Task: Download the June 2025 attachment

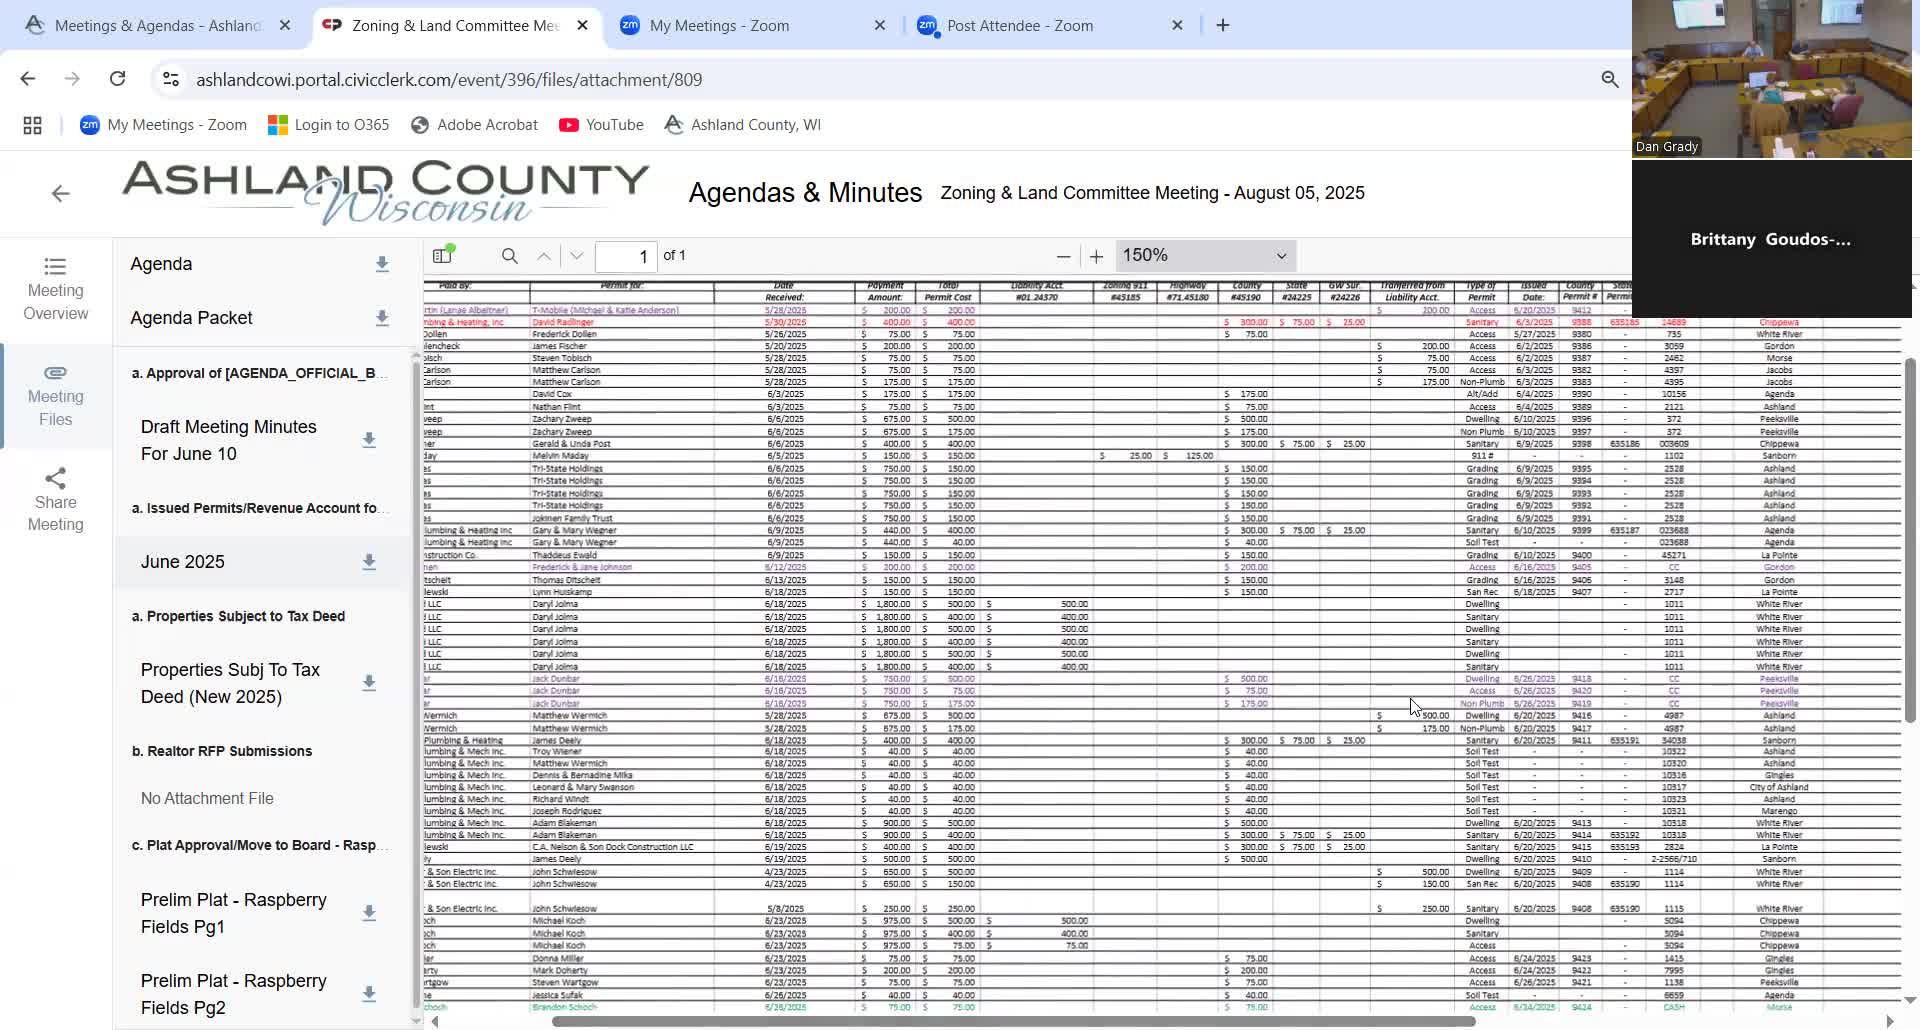Action: click(369, 562)
